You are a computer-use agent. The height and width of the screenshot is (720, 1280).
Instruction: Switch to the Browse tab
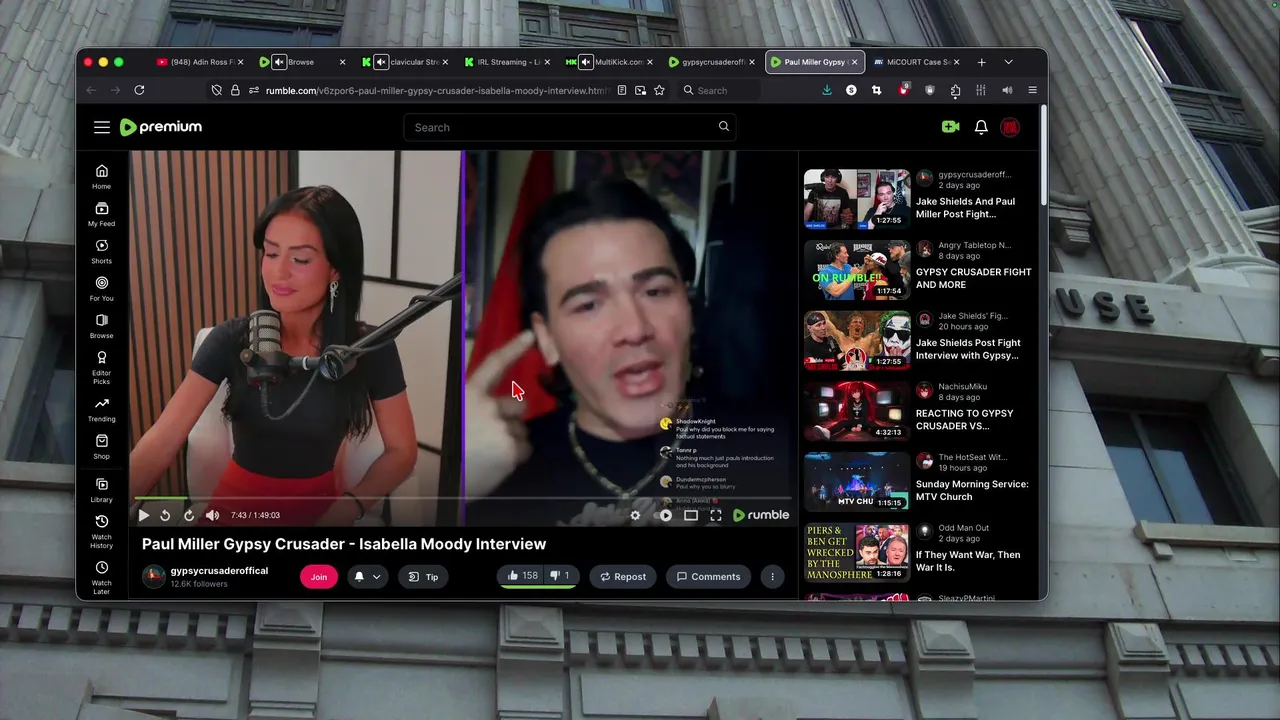coord(301,62)
